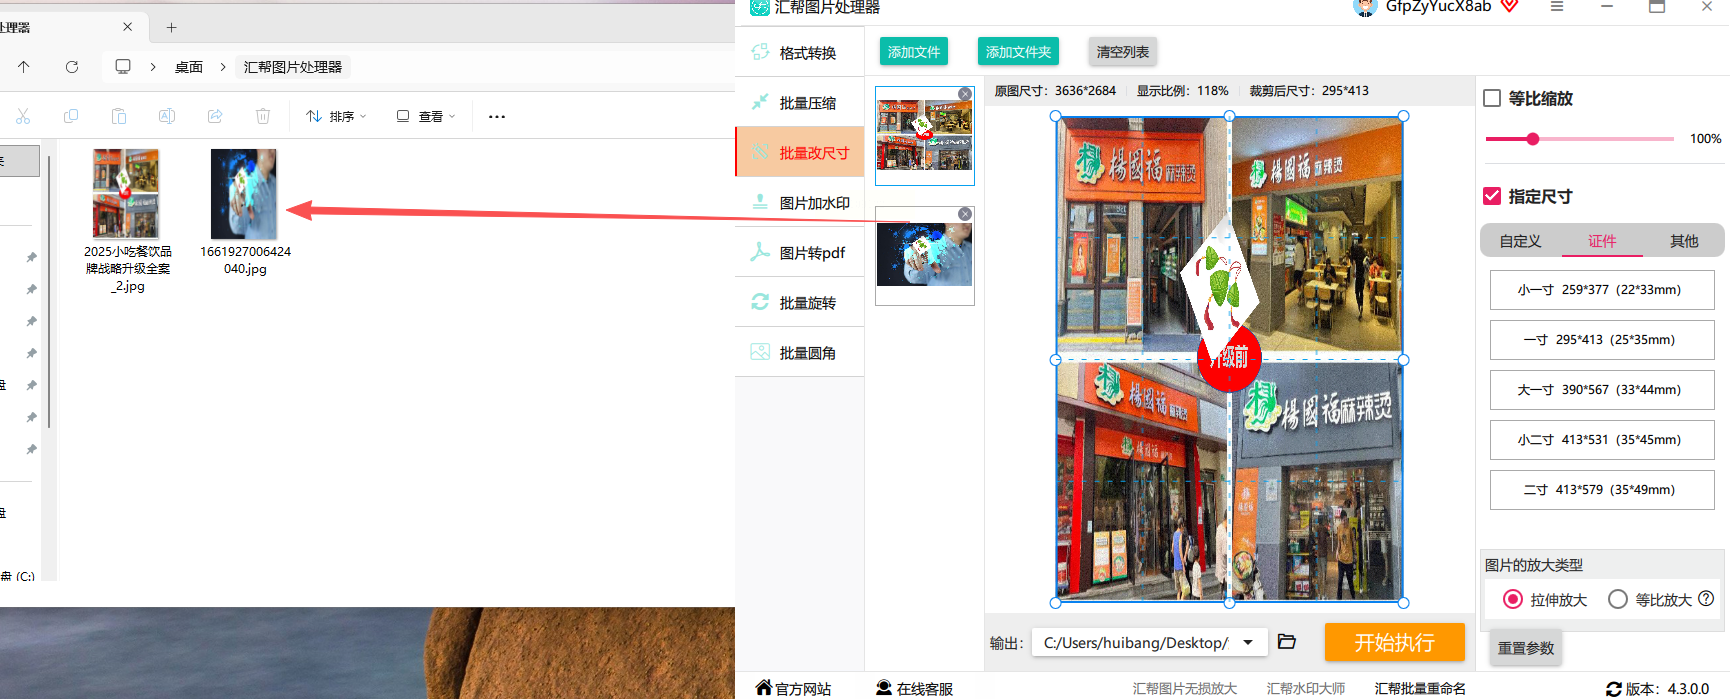Open the 排序 sort dropdown in Explorer
1730x699 pixels.
coord(336,116)
